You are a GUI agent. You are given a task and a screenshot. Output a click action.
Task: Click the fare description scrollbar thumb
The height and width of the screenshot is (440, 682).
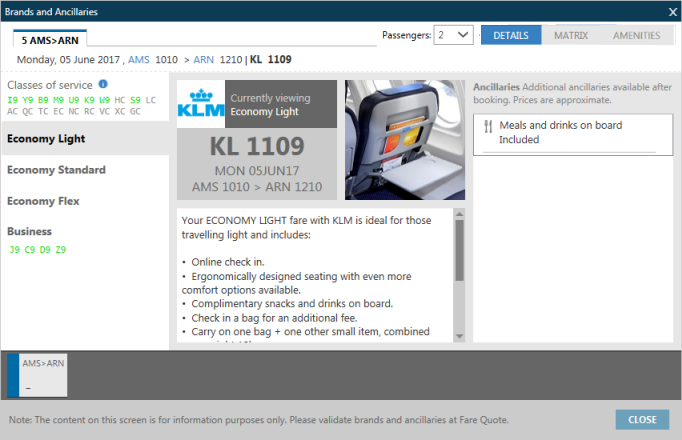point(459,250)
